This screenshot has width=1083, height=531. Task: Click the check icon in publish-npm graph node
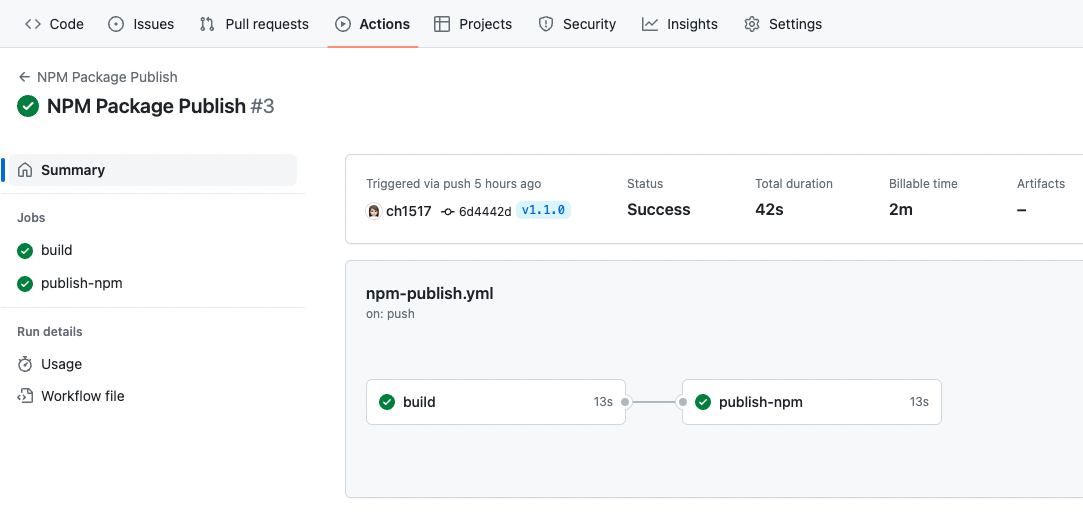[x=703, y=402]
